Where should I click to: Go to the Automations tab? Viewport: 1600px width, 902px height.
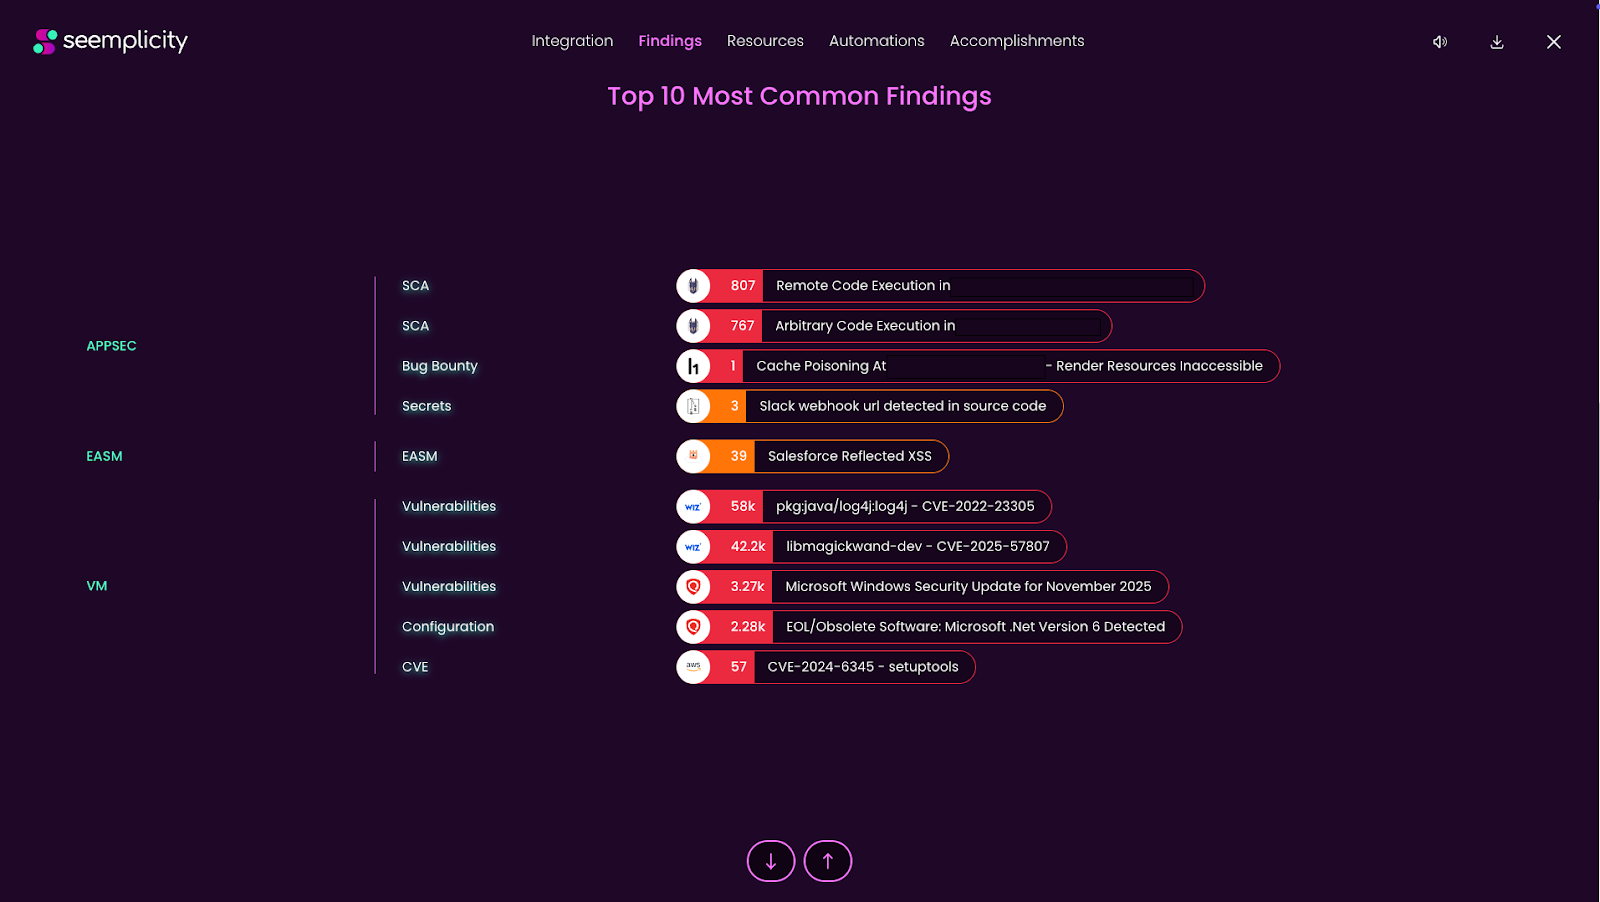876,41
